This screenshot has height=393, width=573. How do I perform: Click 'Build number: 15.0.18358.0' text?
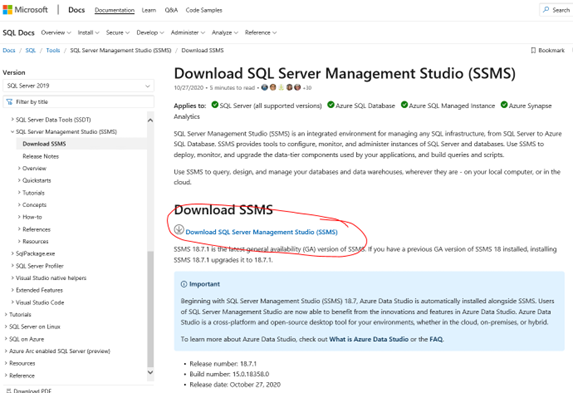pyautogui.click(x=229, y=374)
